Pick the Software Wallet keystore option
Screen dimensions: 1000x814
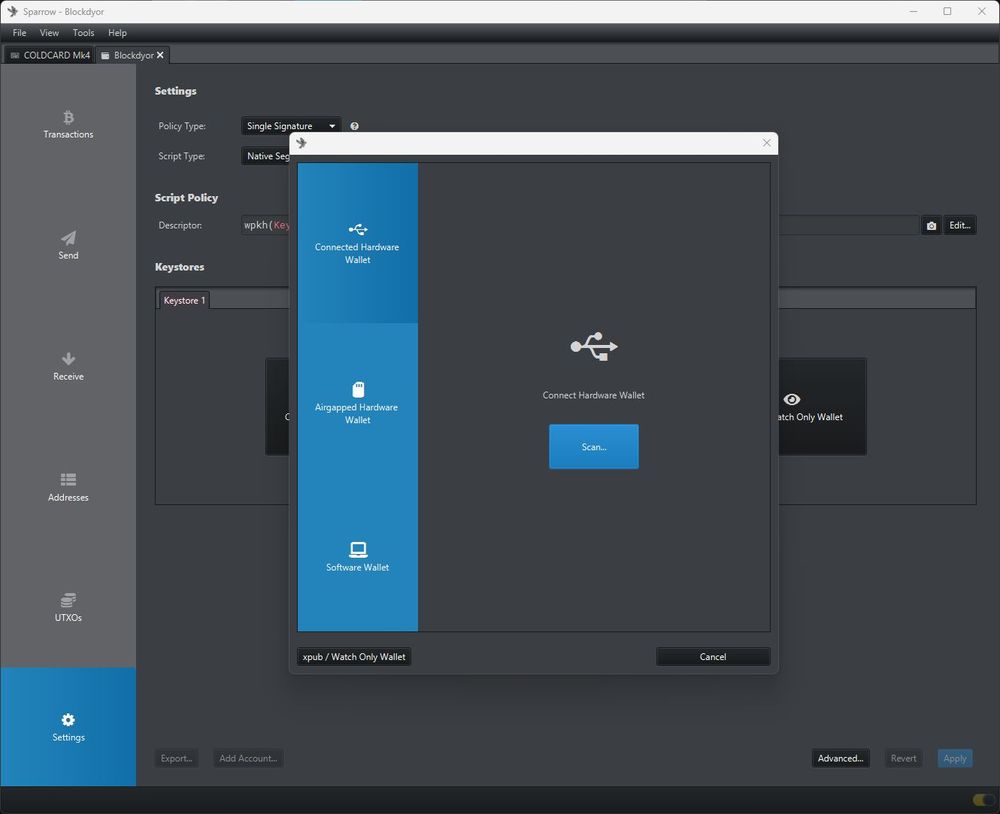pos(357,558)
